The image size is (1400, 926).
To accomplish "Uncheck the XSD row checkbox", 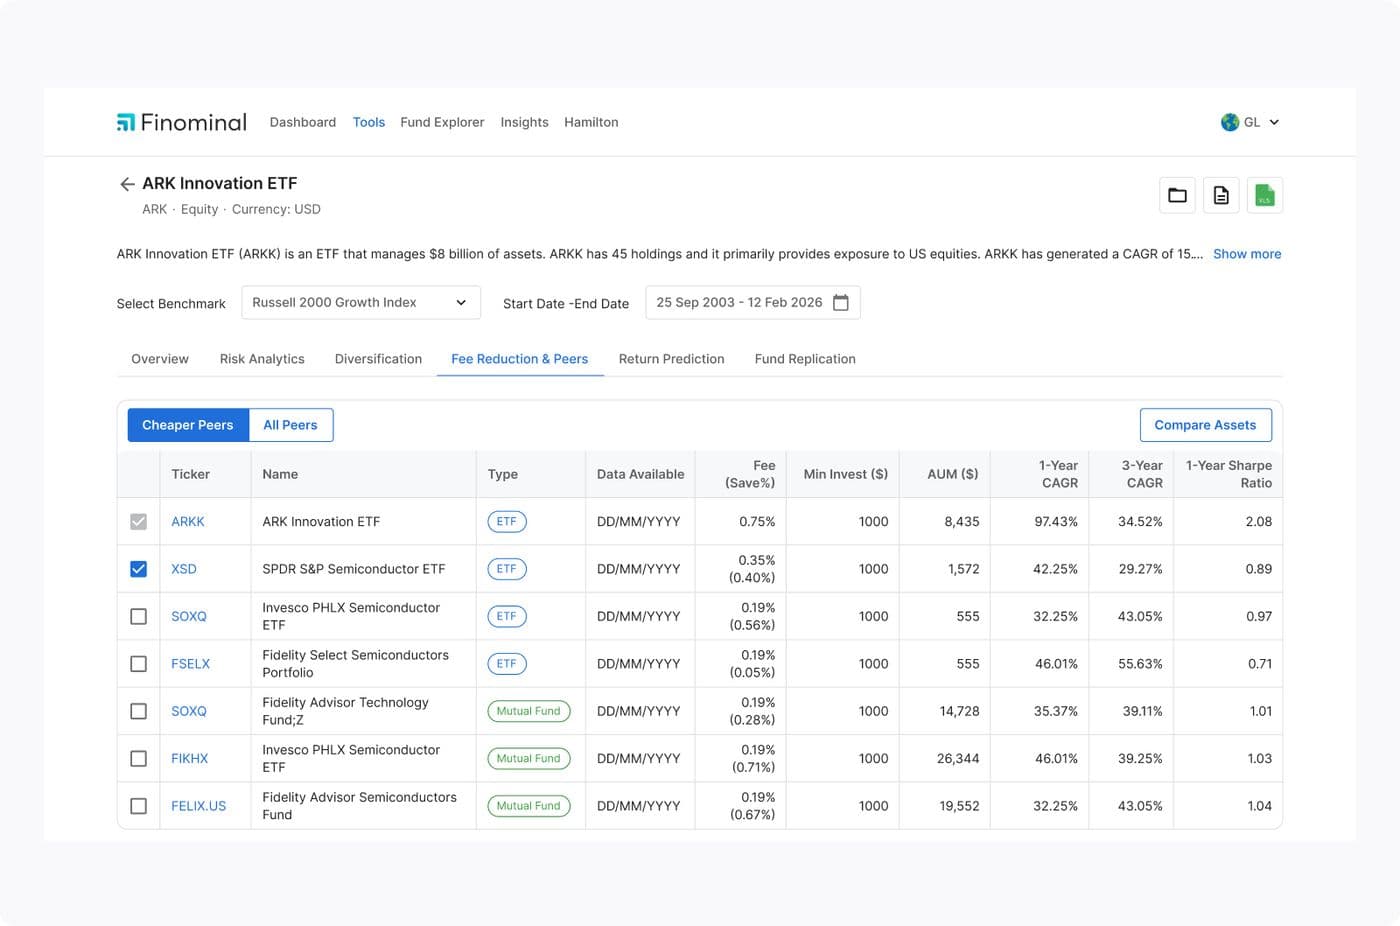I will (x=138, y=569).
